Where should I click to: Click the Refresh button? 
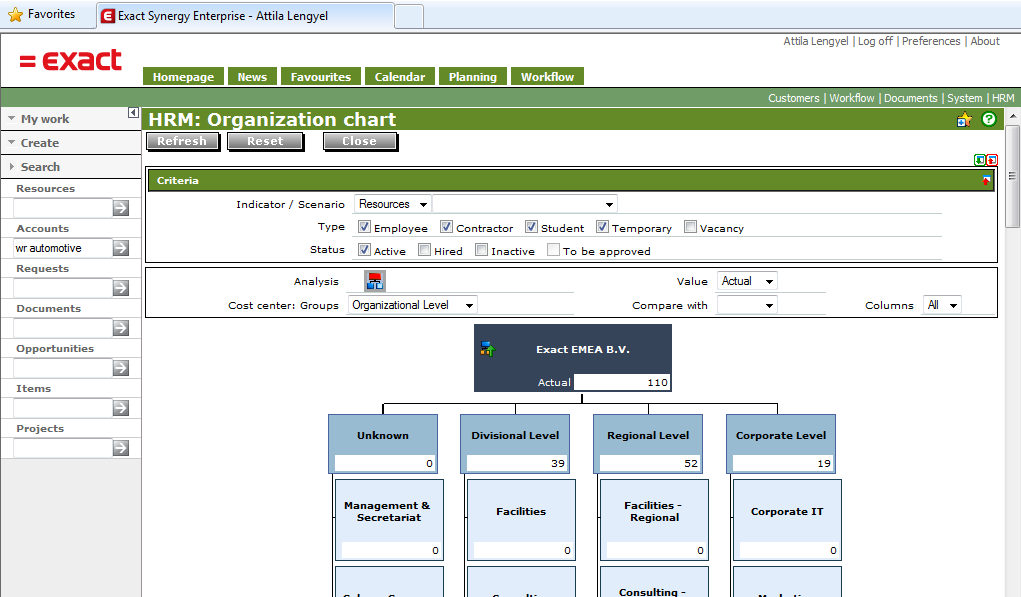point(182,141)
